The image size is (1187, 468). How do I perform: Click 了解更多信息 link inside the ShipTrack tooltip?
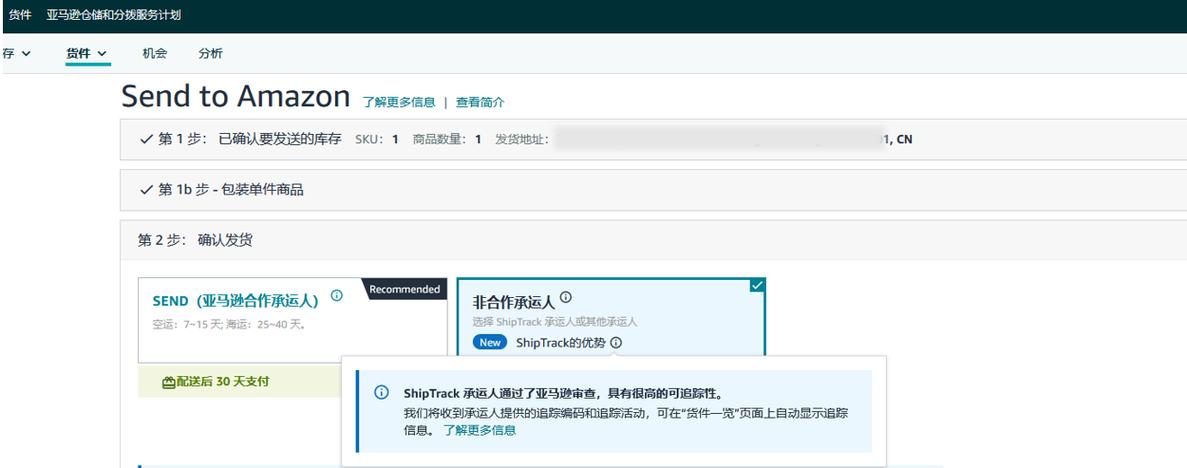click(x=480, y=430)
